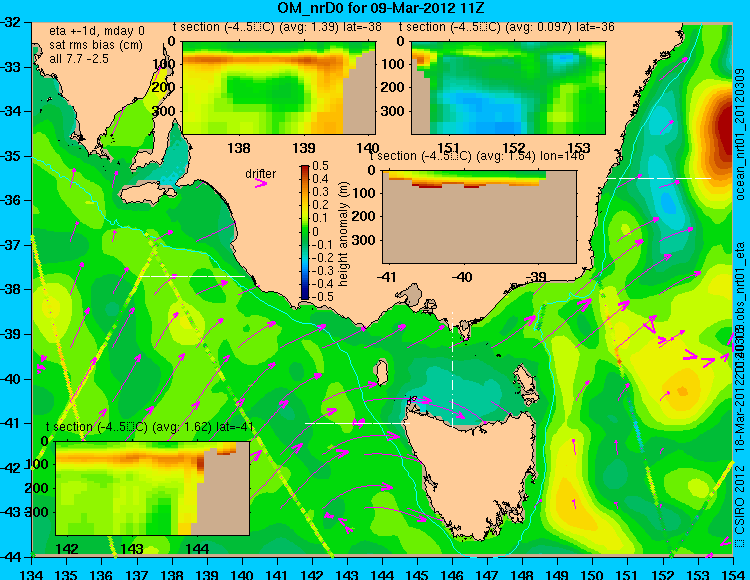
Task: Click the '143' axis label under lat=-41 inset
Action: click(132, 548)
